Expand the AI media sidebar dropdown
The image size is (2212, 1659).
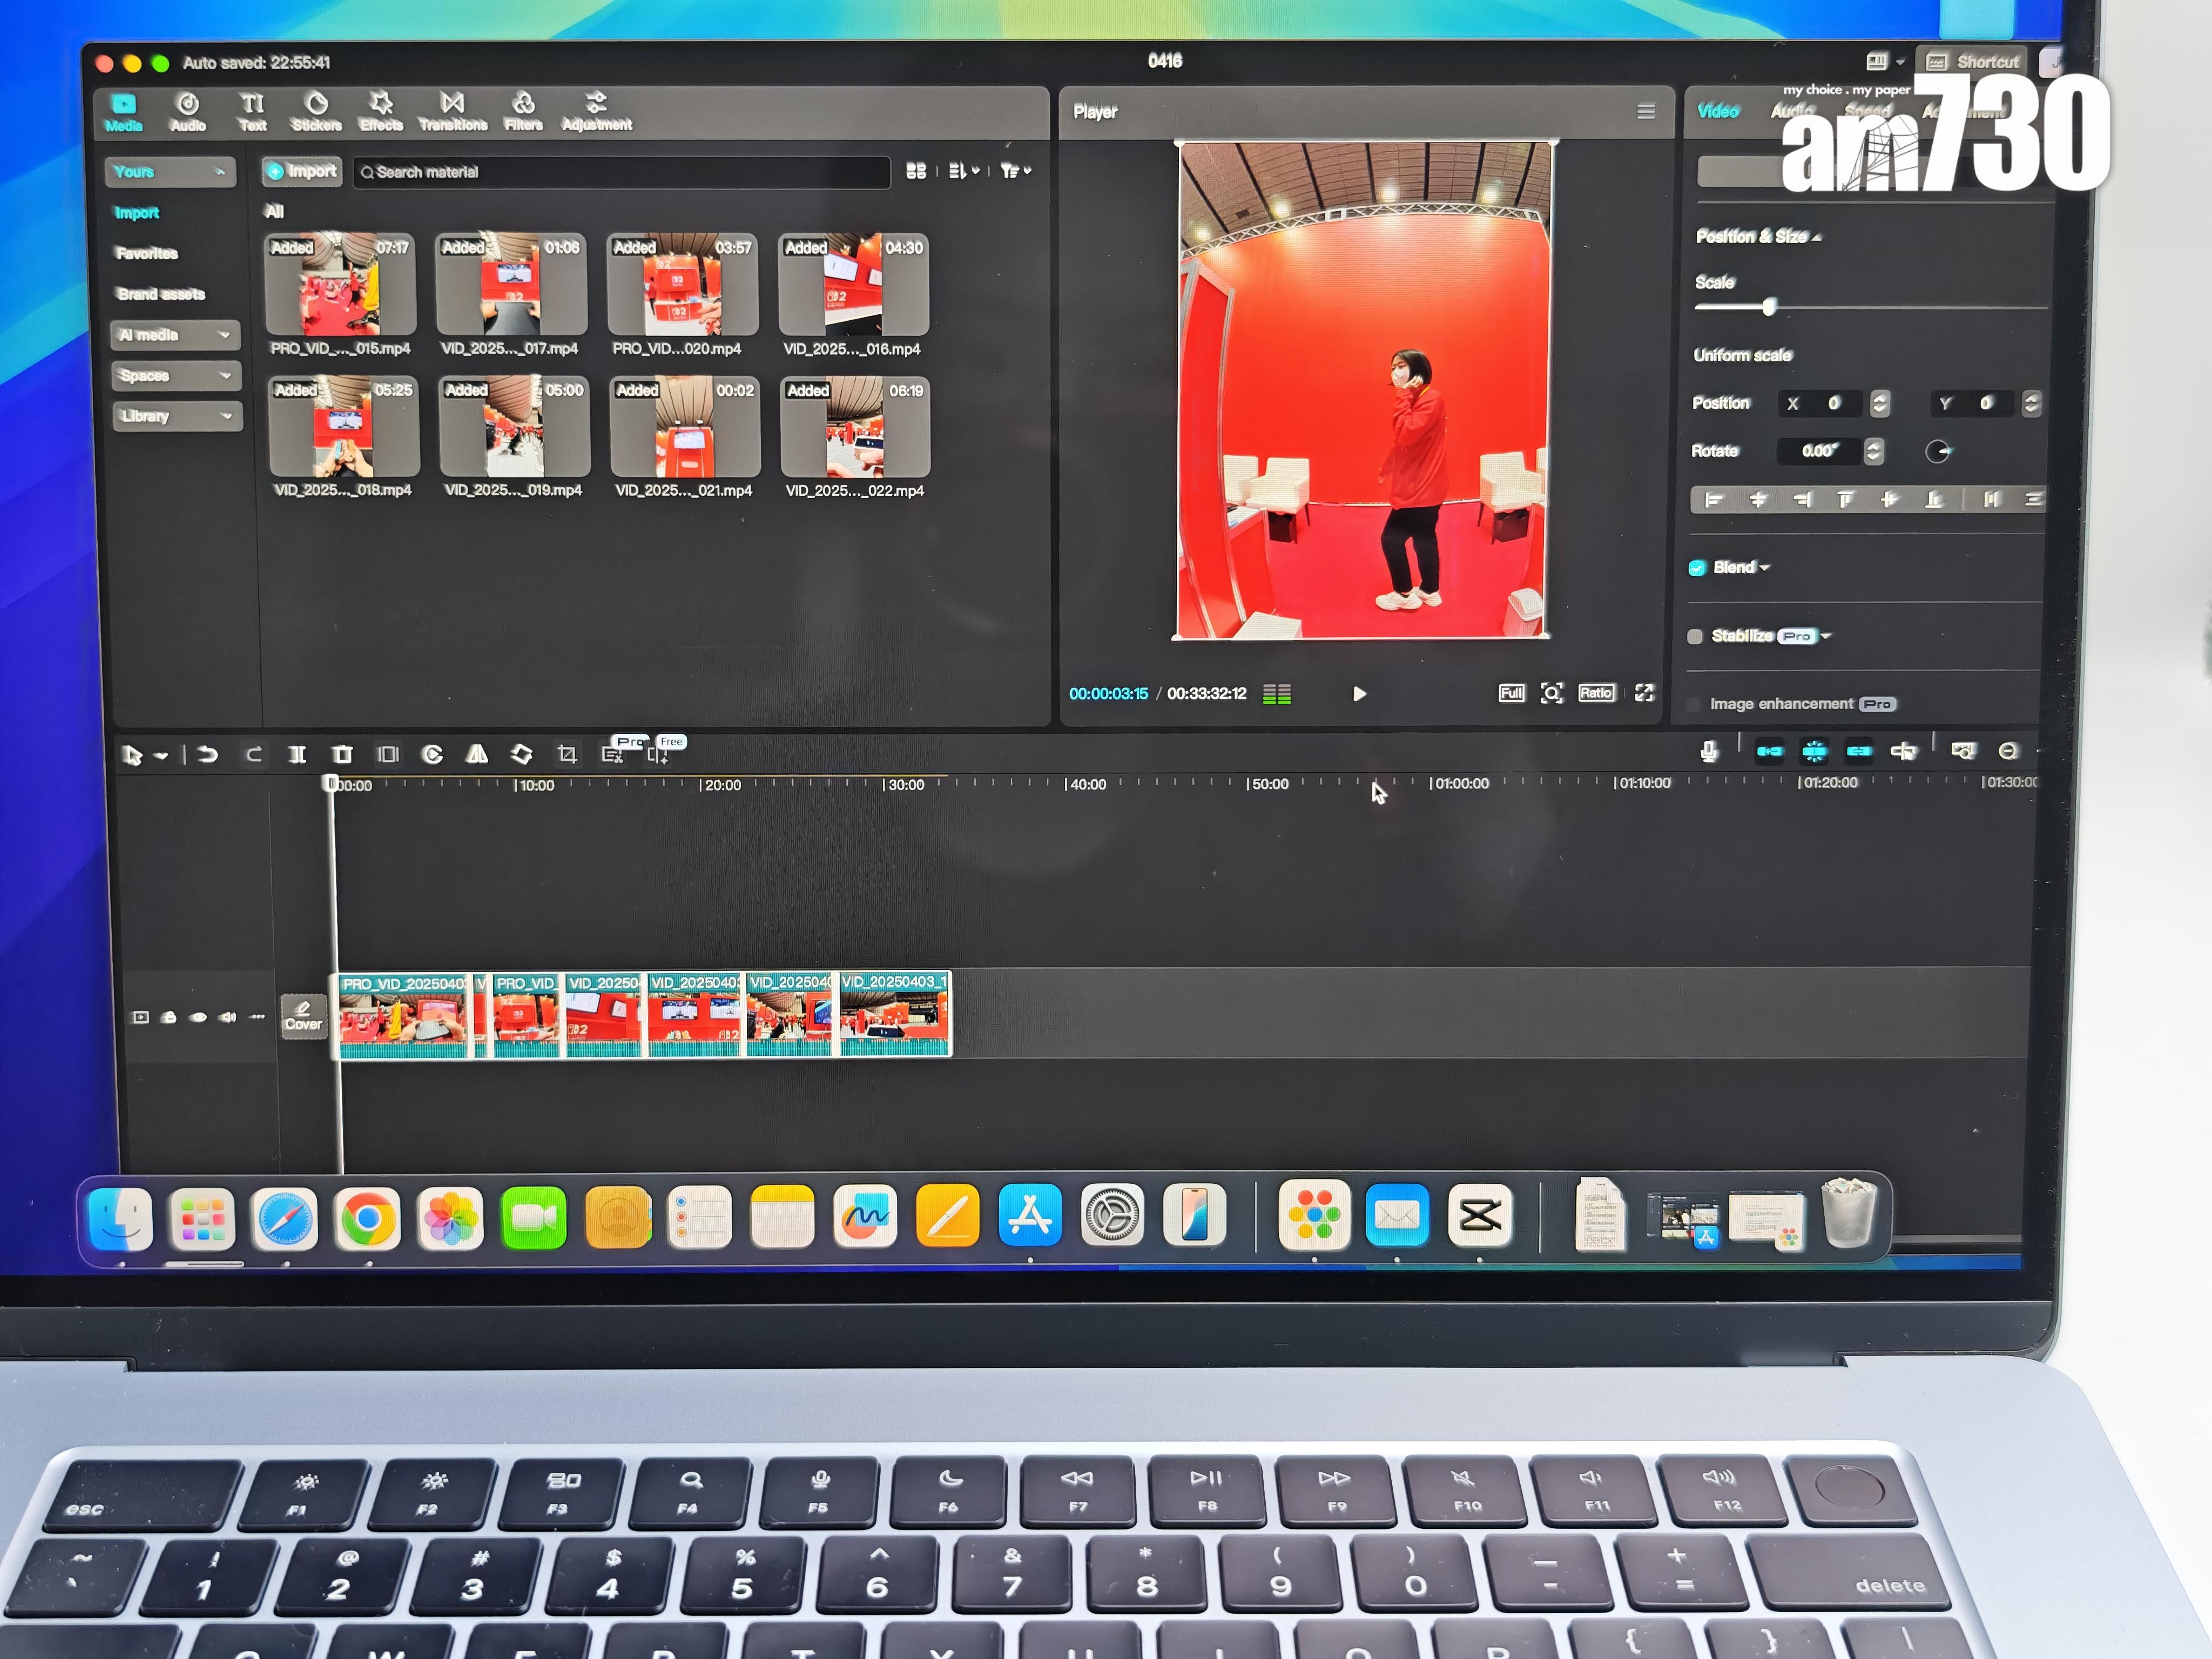[224, 335]
